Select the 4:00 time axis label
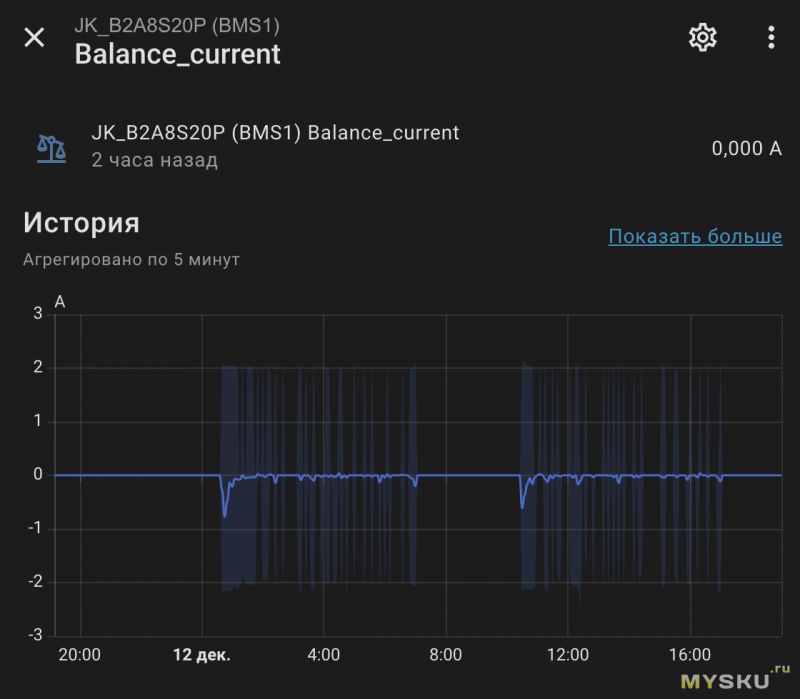The image size is (800, 699). (323, 656)
